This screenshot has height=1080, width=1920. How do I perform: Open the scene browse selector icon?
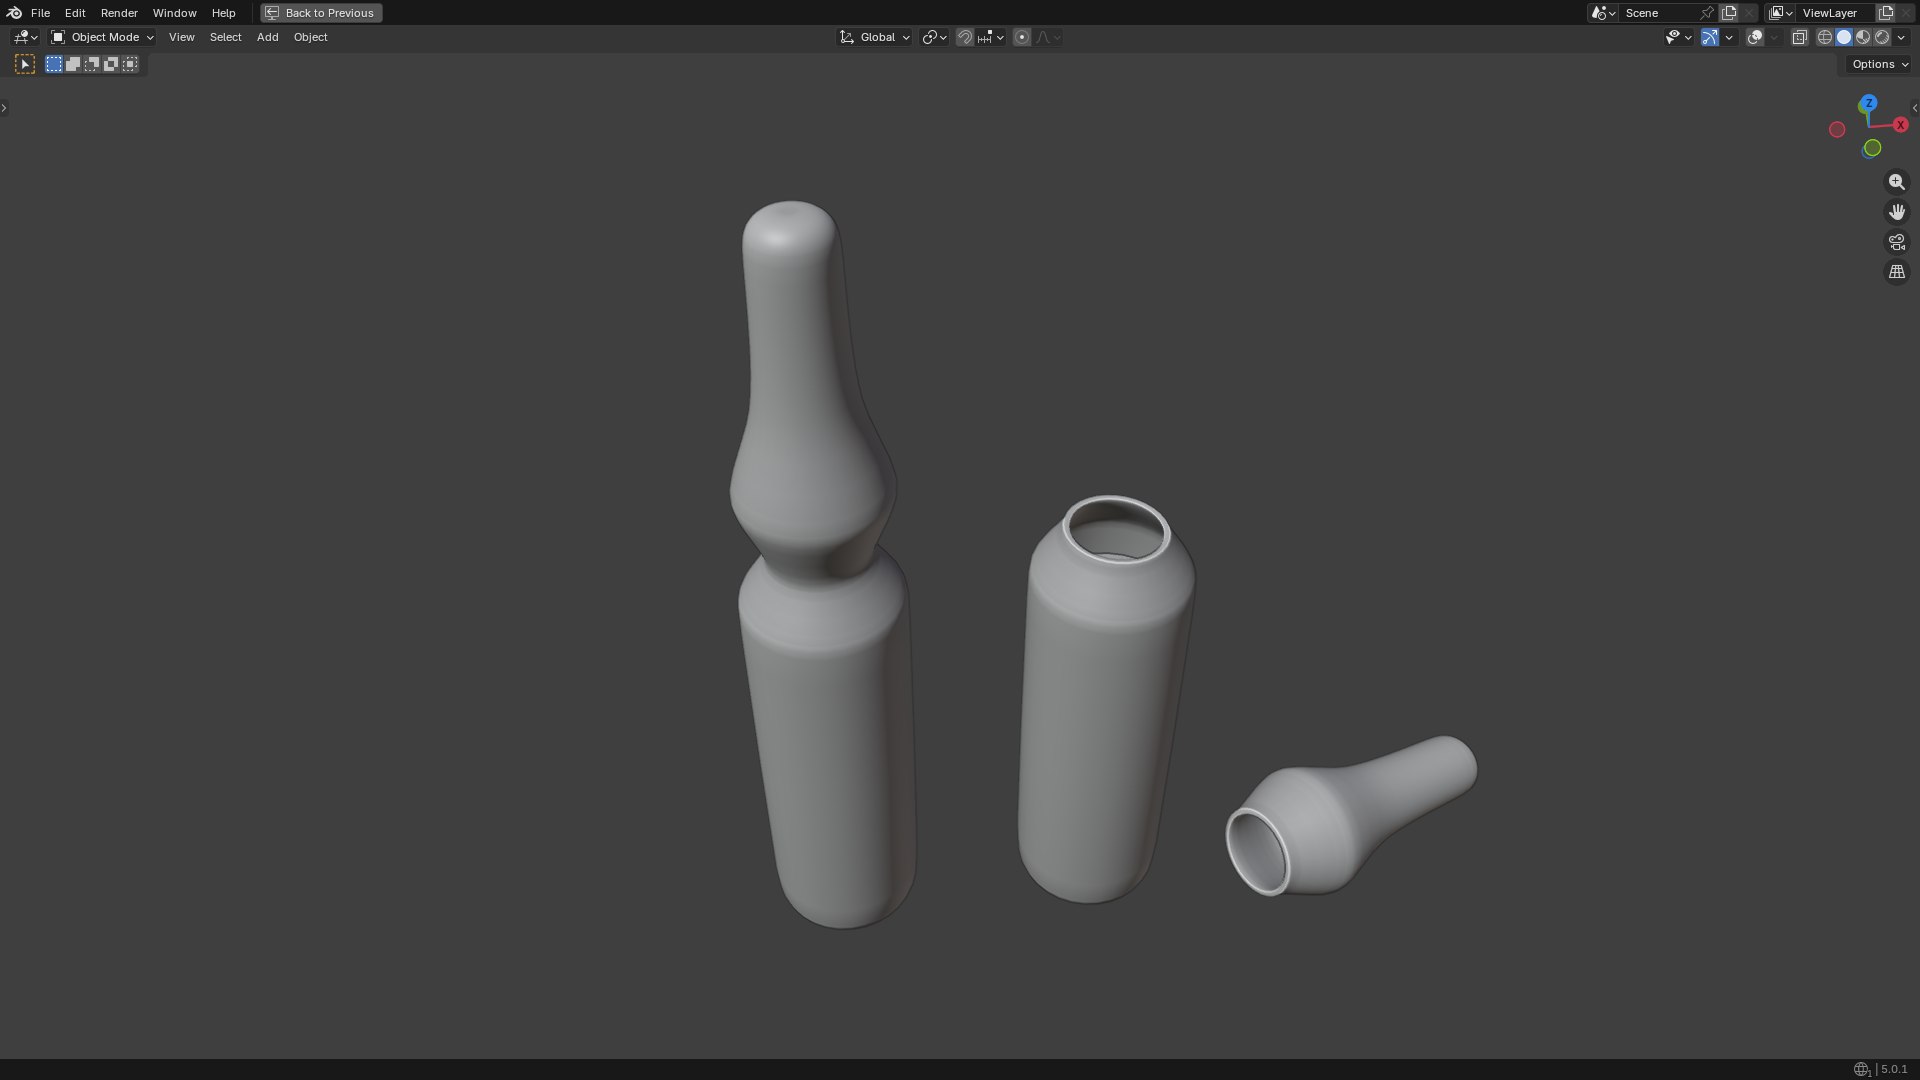tap(1603, 13)
